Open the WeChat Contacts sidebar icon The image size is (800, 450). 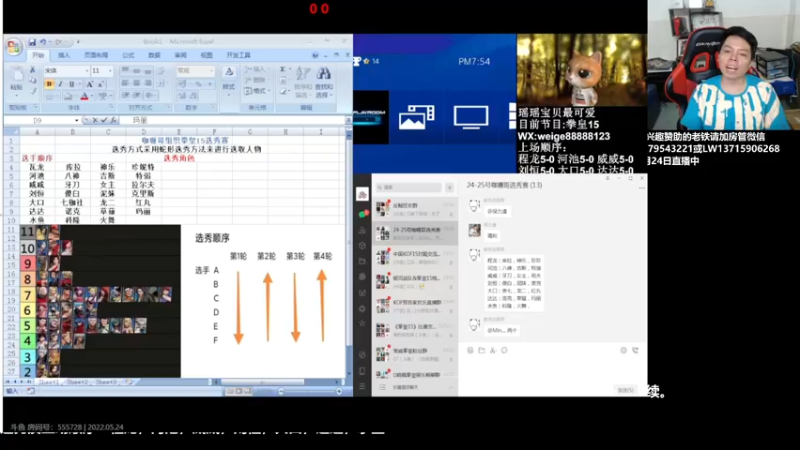pos(362,230)
